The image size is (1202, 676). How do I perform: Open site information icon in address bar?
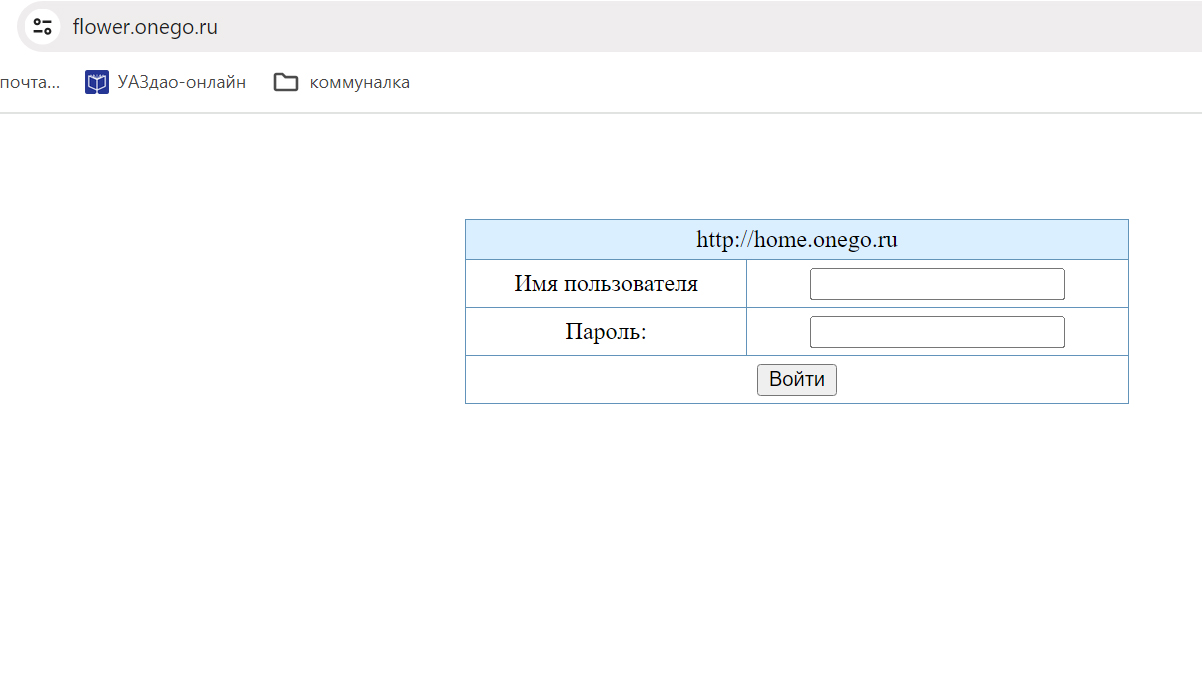[x=42, y=27]
